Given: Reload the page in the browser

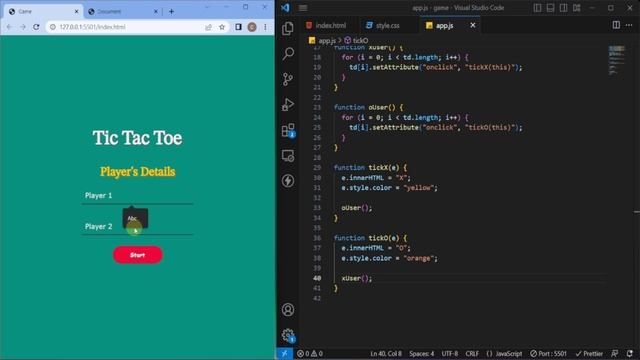Looking at the screenshot, I should (x=36, y=27).
